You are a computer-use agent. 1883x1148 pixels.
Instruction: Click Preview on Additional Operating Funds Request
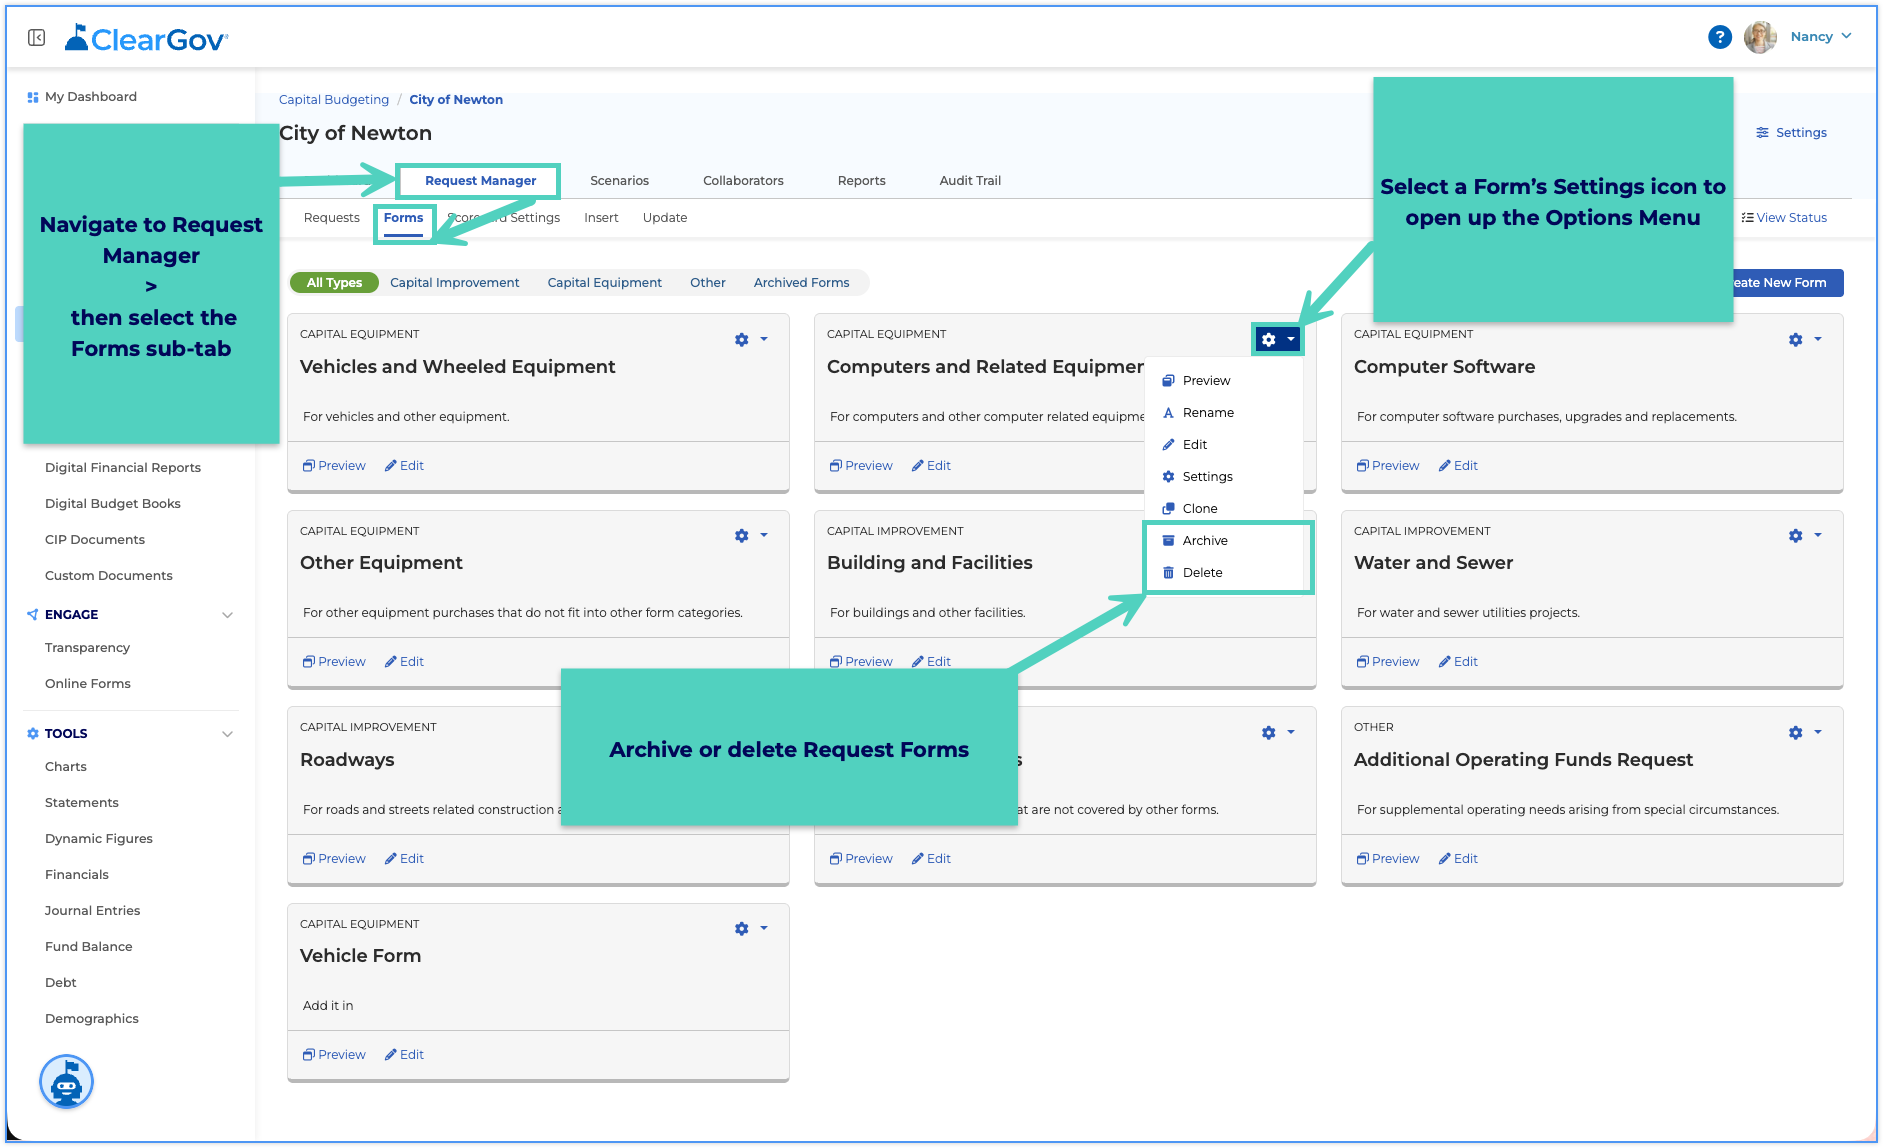(1388, 859)
